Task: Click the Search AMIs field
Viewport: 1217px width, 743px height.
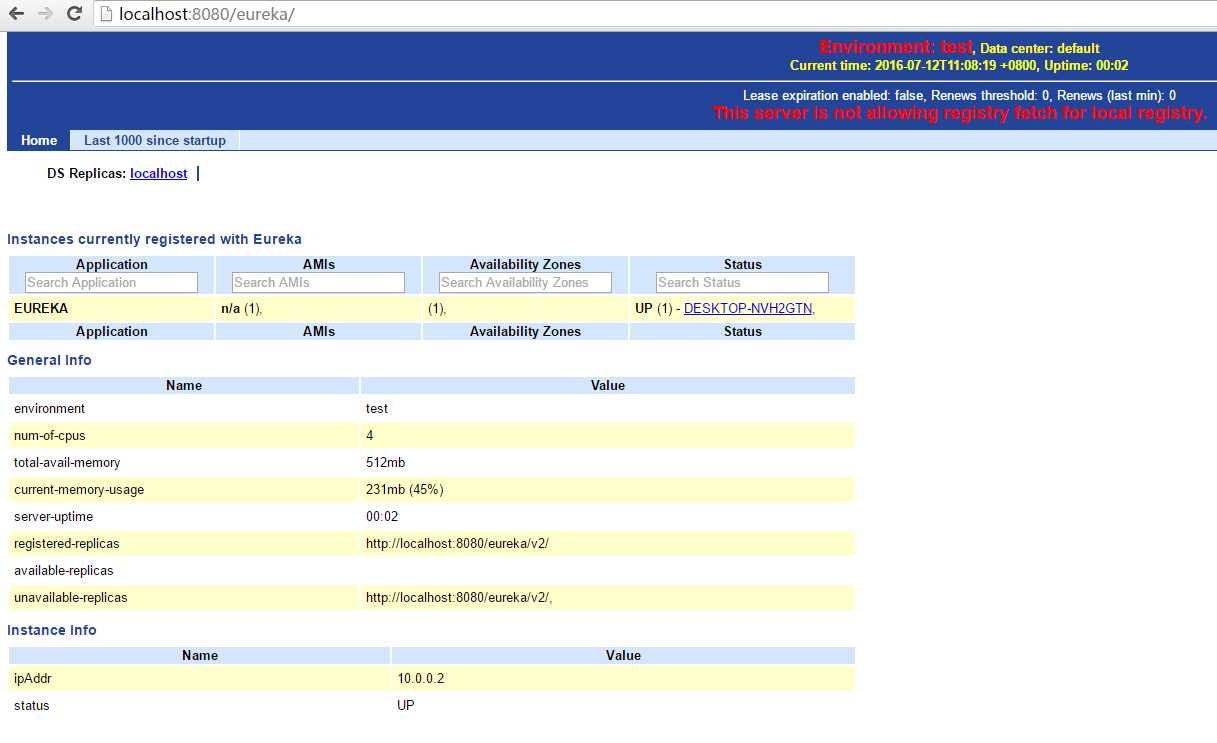Action: click(318, 283)
